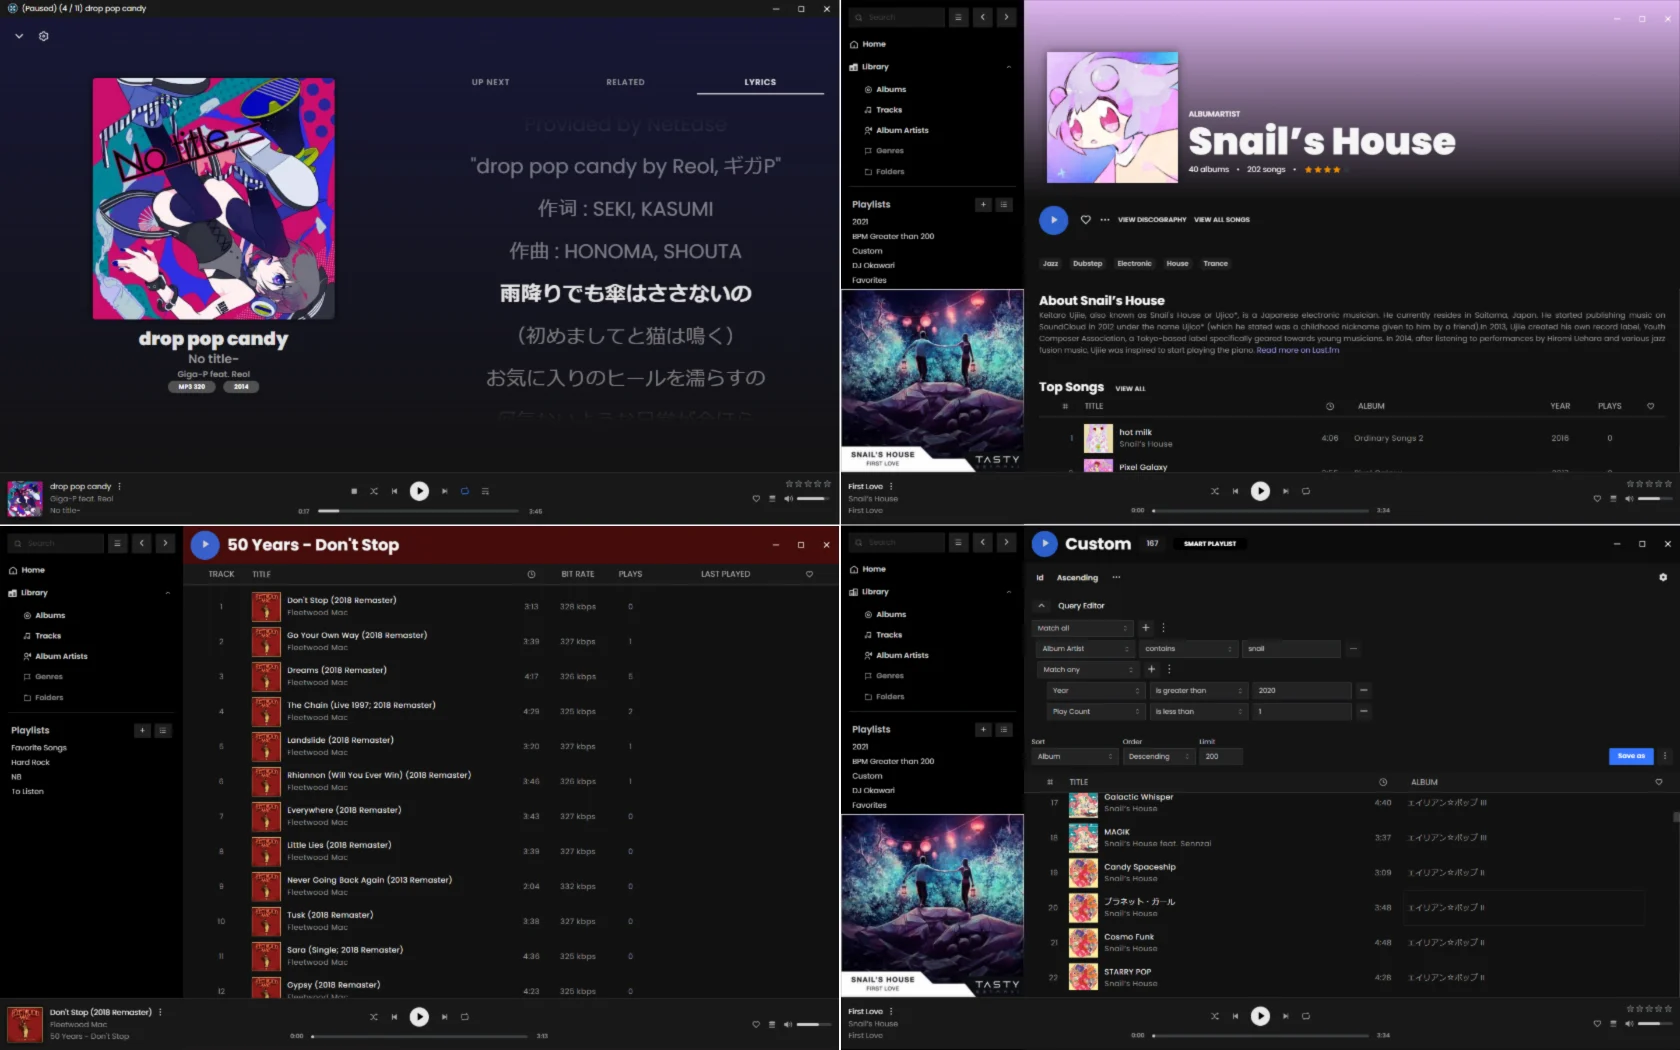The width and height of the screenshot is (1680, 1050).
Task: Click the drop pop candy seek bar
Action: pos(420,511)
